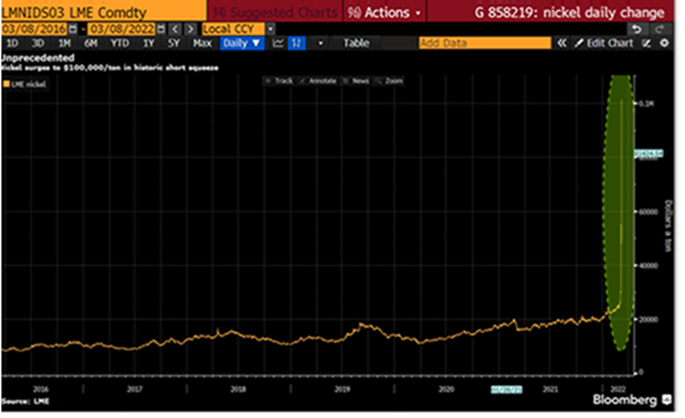Select the YTD time range tab

119,44
